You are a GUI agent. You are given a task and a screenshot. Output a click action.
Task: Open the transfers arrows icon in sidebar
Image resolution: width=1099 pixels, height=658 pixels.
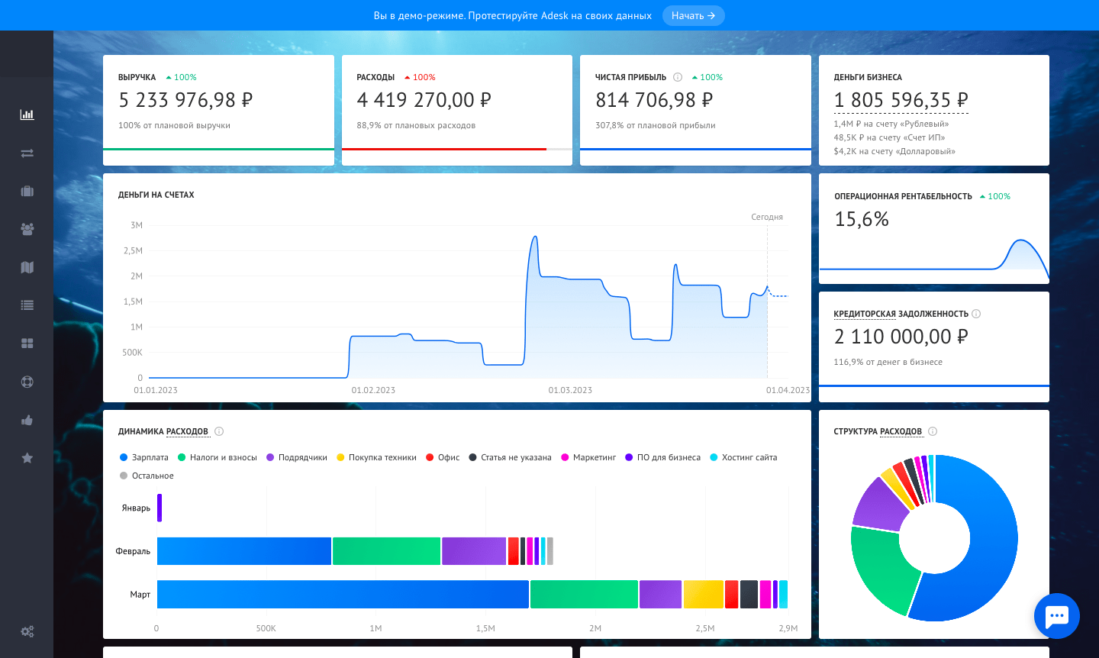pyautogui.click(x=27, y=153)
